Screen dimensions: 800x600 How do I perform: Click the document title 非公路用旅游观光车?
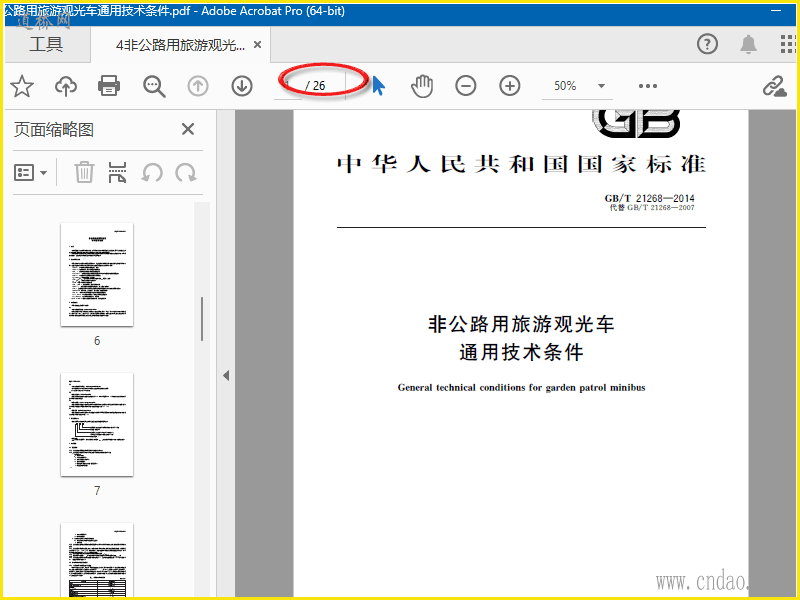[x=521, y=324]
